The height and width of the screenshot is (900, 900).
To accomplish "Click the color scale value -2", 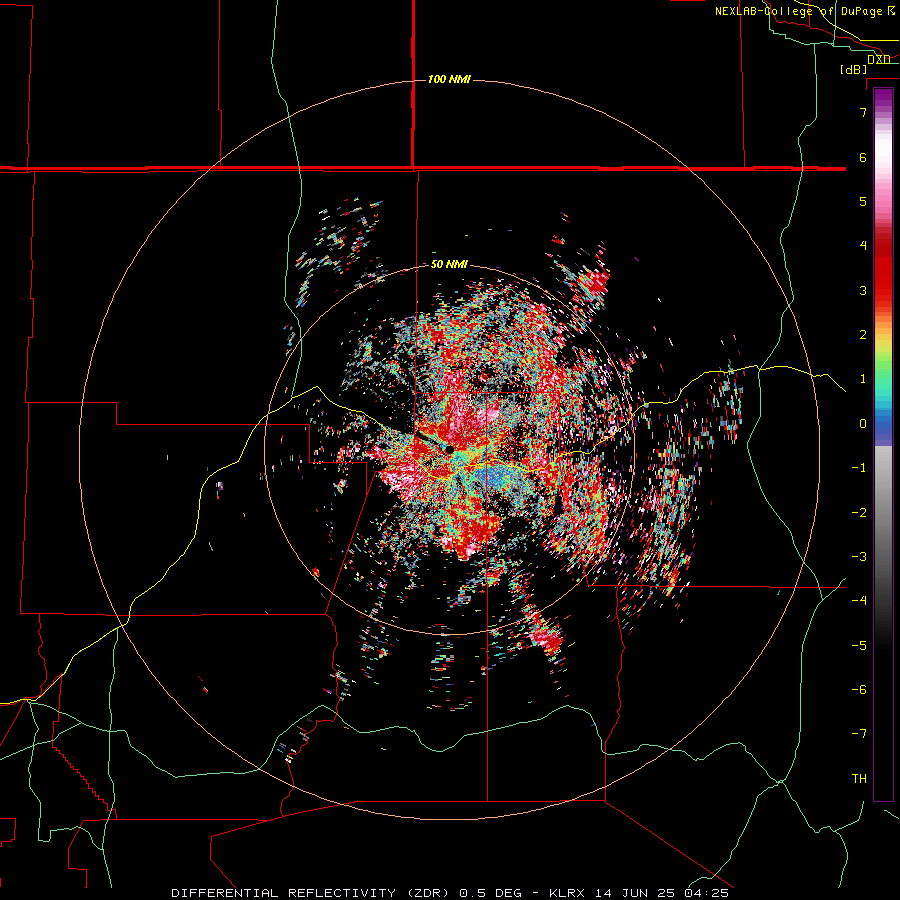I will [859, 513].
